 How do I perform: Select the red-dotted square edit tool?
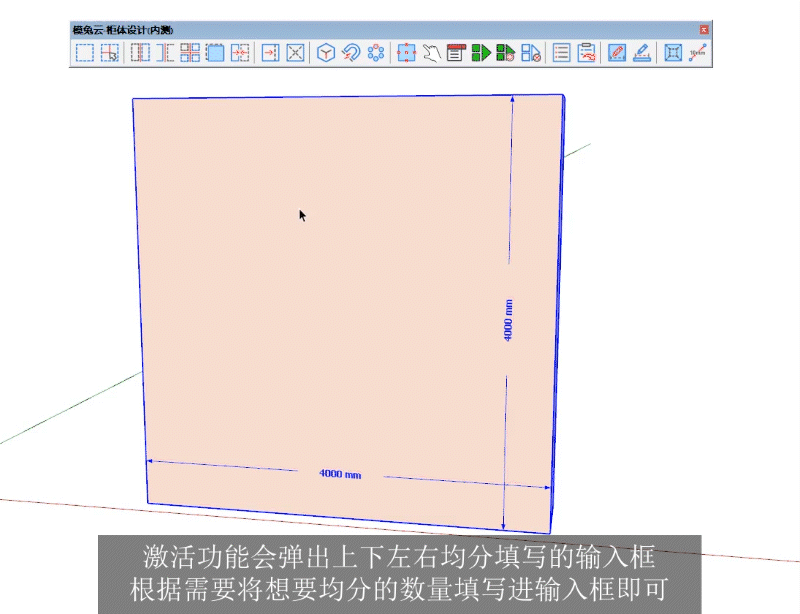tap(406, 53)
